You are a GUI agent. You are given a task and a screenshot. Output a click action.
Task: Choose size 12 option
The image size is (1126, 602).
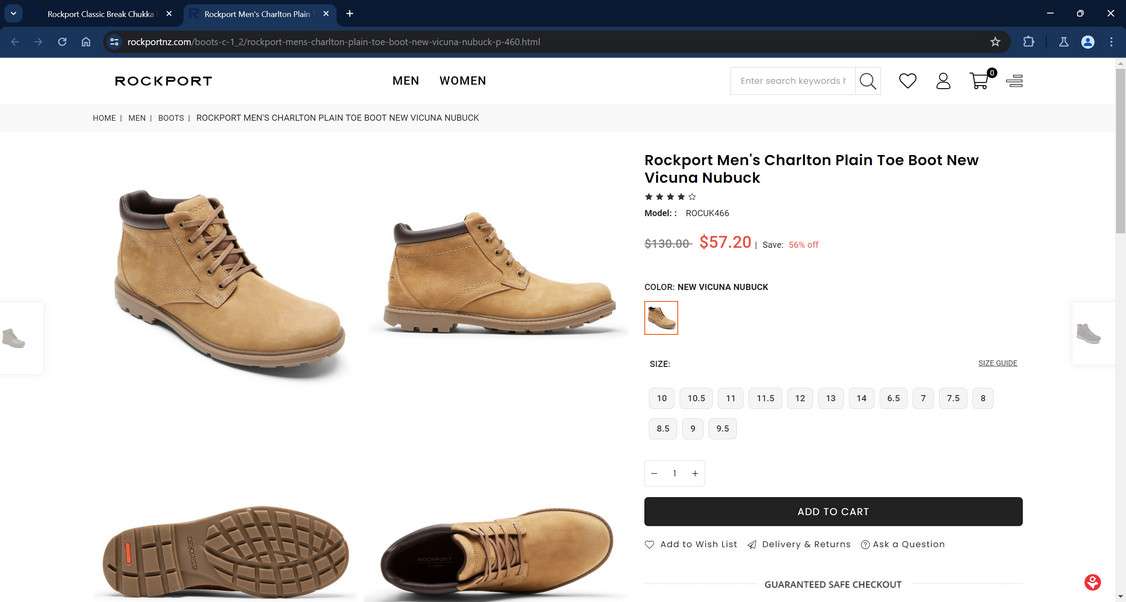tap(800, 398)
